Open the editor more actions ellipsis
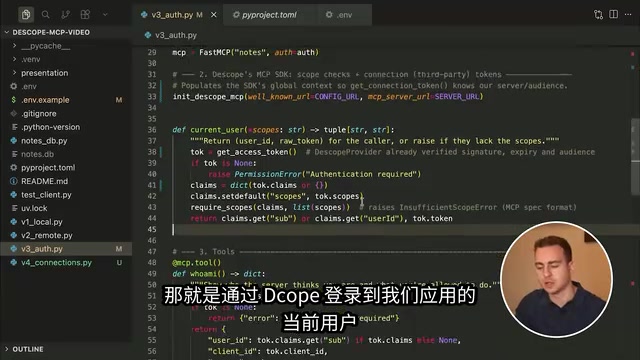The height and width of the screenshot is (360, 640). [628, 14]
